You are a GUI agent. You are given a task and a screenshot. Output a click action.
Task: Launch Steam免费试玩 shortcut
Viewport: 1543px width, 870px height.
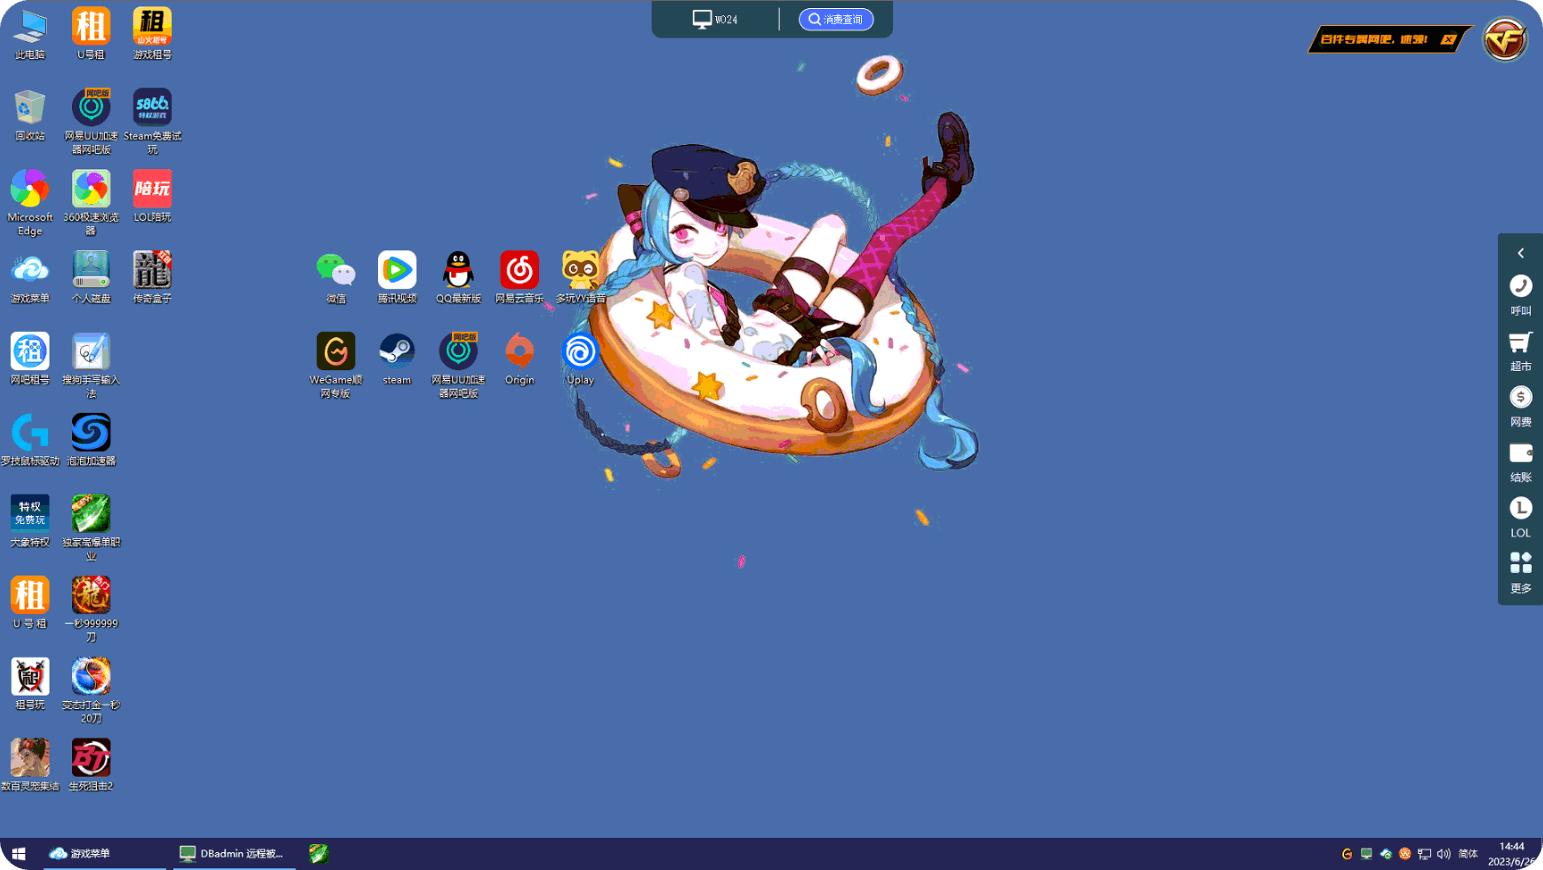152,121
